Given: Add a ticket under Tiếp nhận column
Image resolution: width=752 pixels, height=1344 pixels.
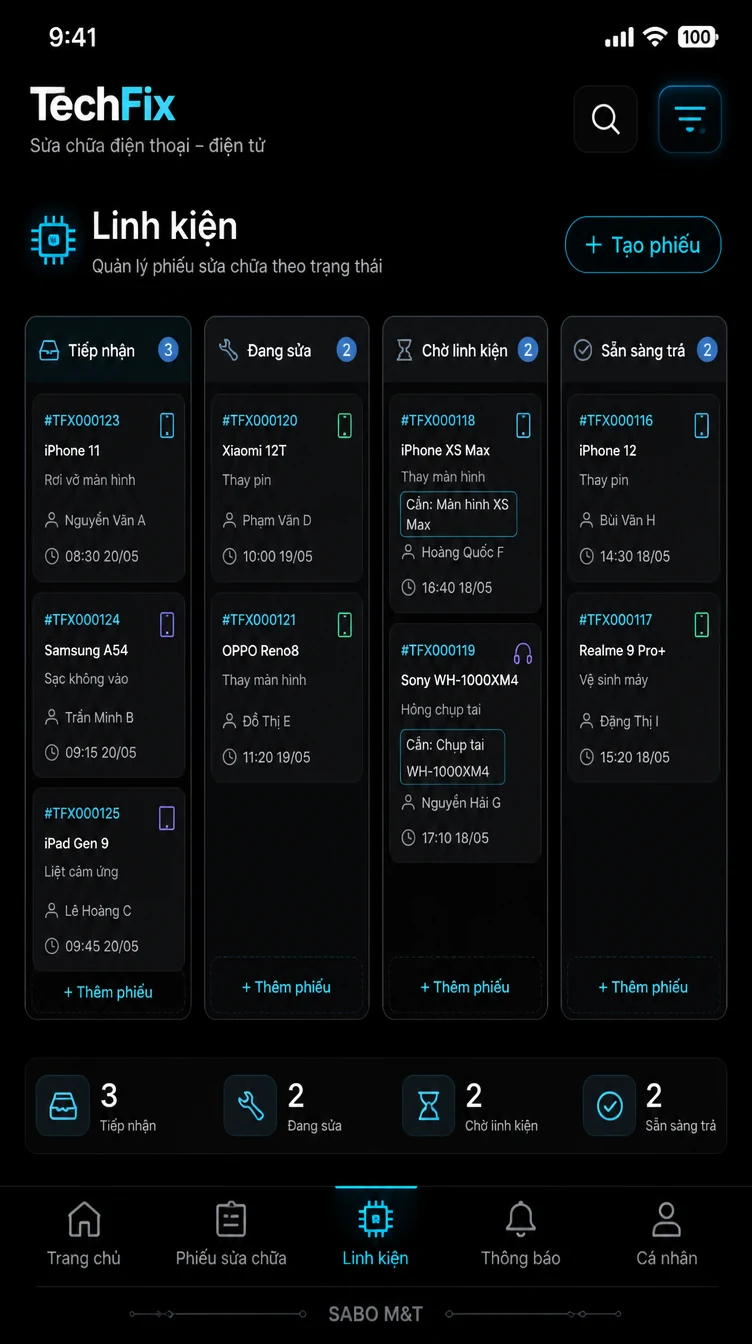Looking at the screenshot, I should [108, 992].
